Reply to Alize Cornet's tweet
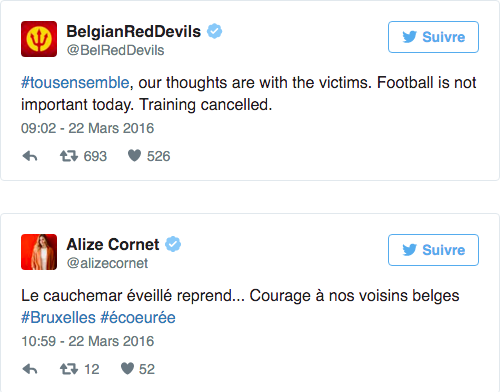Screen dimensions: 500x392 (x=30, y=369)
